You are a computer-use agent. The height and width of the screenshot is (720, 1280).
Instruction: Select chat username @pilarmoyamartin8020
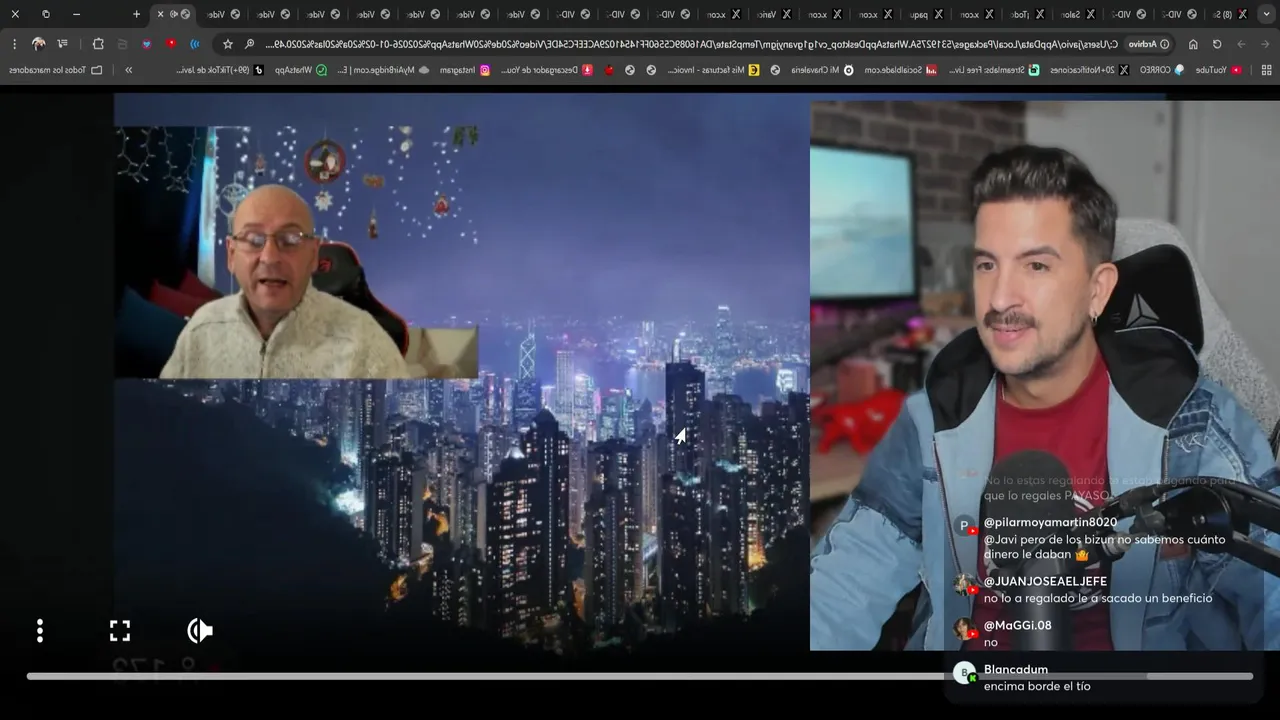coord(1050,523)
